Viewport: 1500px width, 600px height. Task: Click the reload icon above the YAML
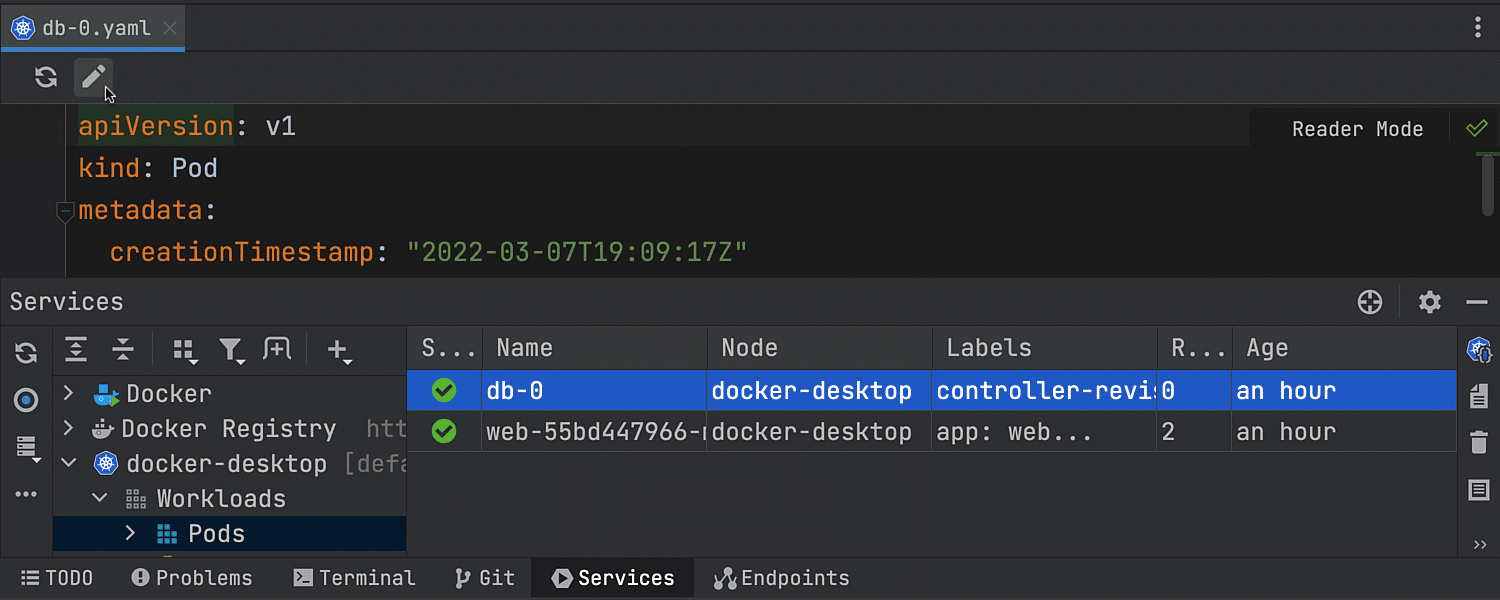[46, 77]
